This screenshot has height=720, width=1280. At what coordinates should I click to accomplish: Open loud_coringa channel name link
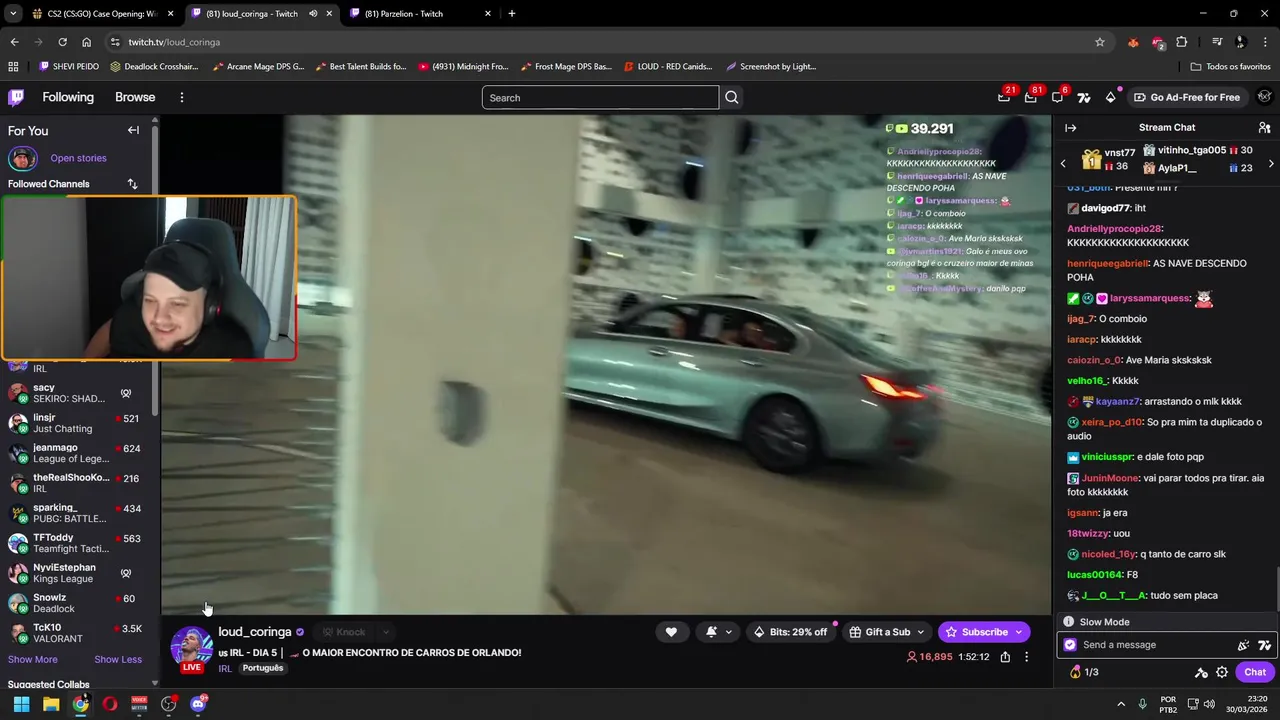(255, 632)
